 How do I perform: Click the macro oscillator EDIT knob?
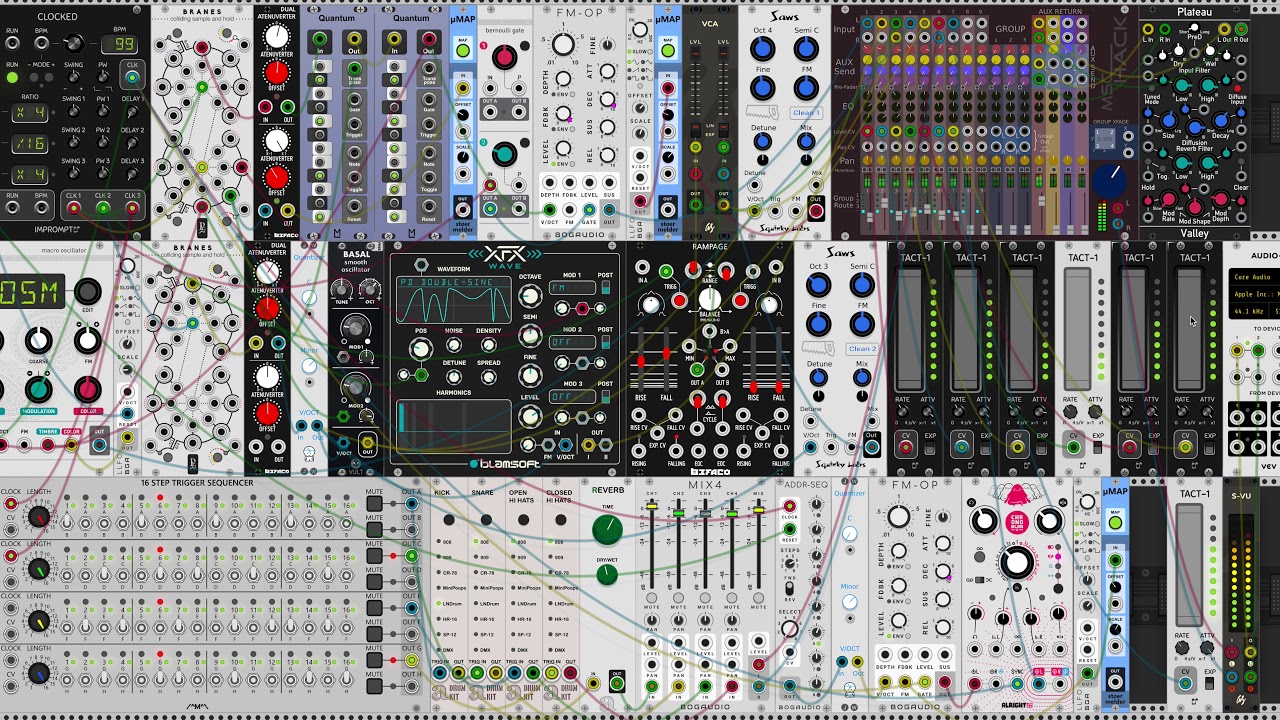[87, 291]
